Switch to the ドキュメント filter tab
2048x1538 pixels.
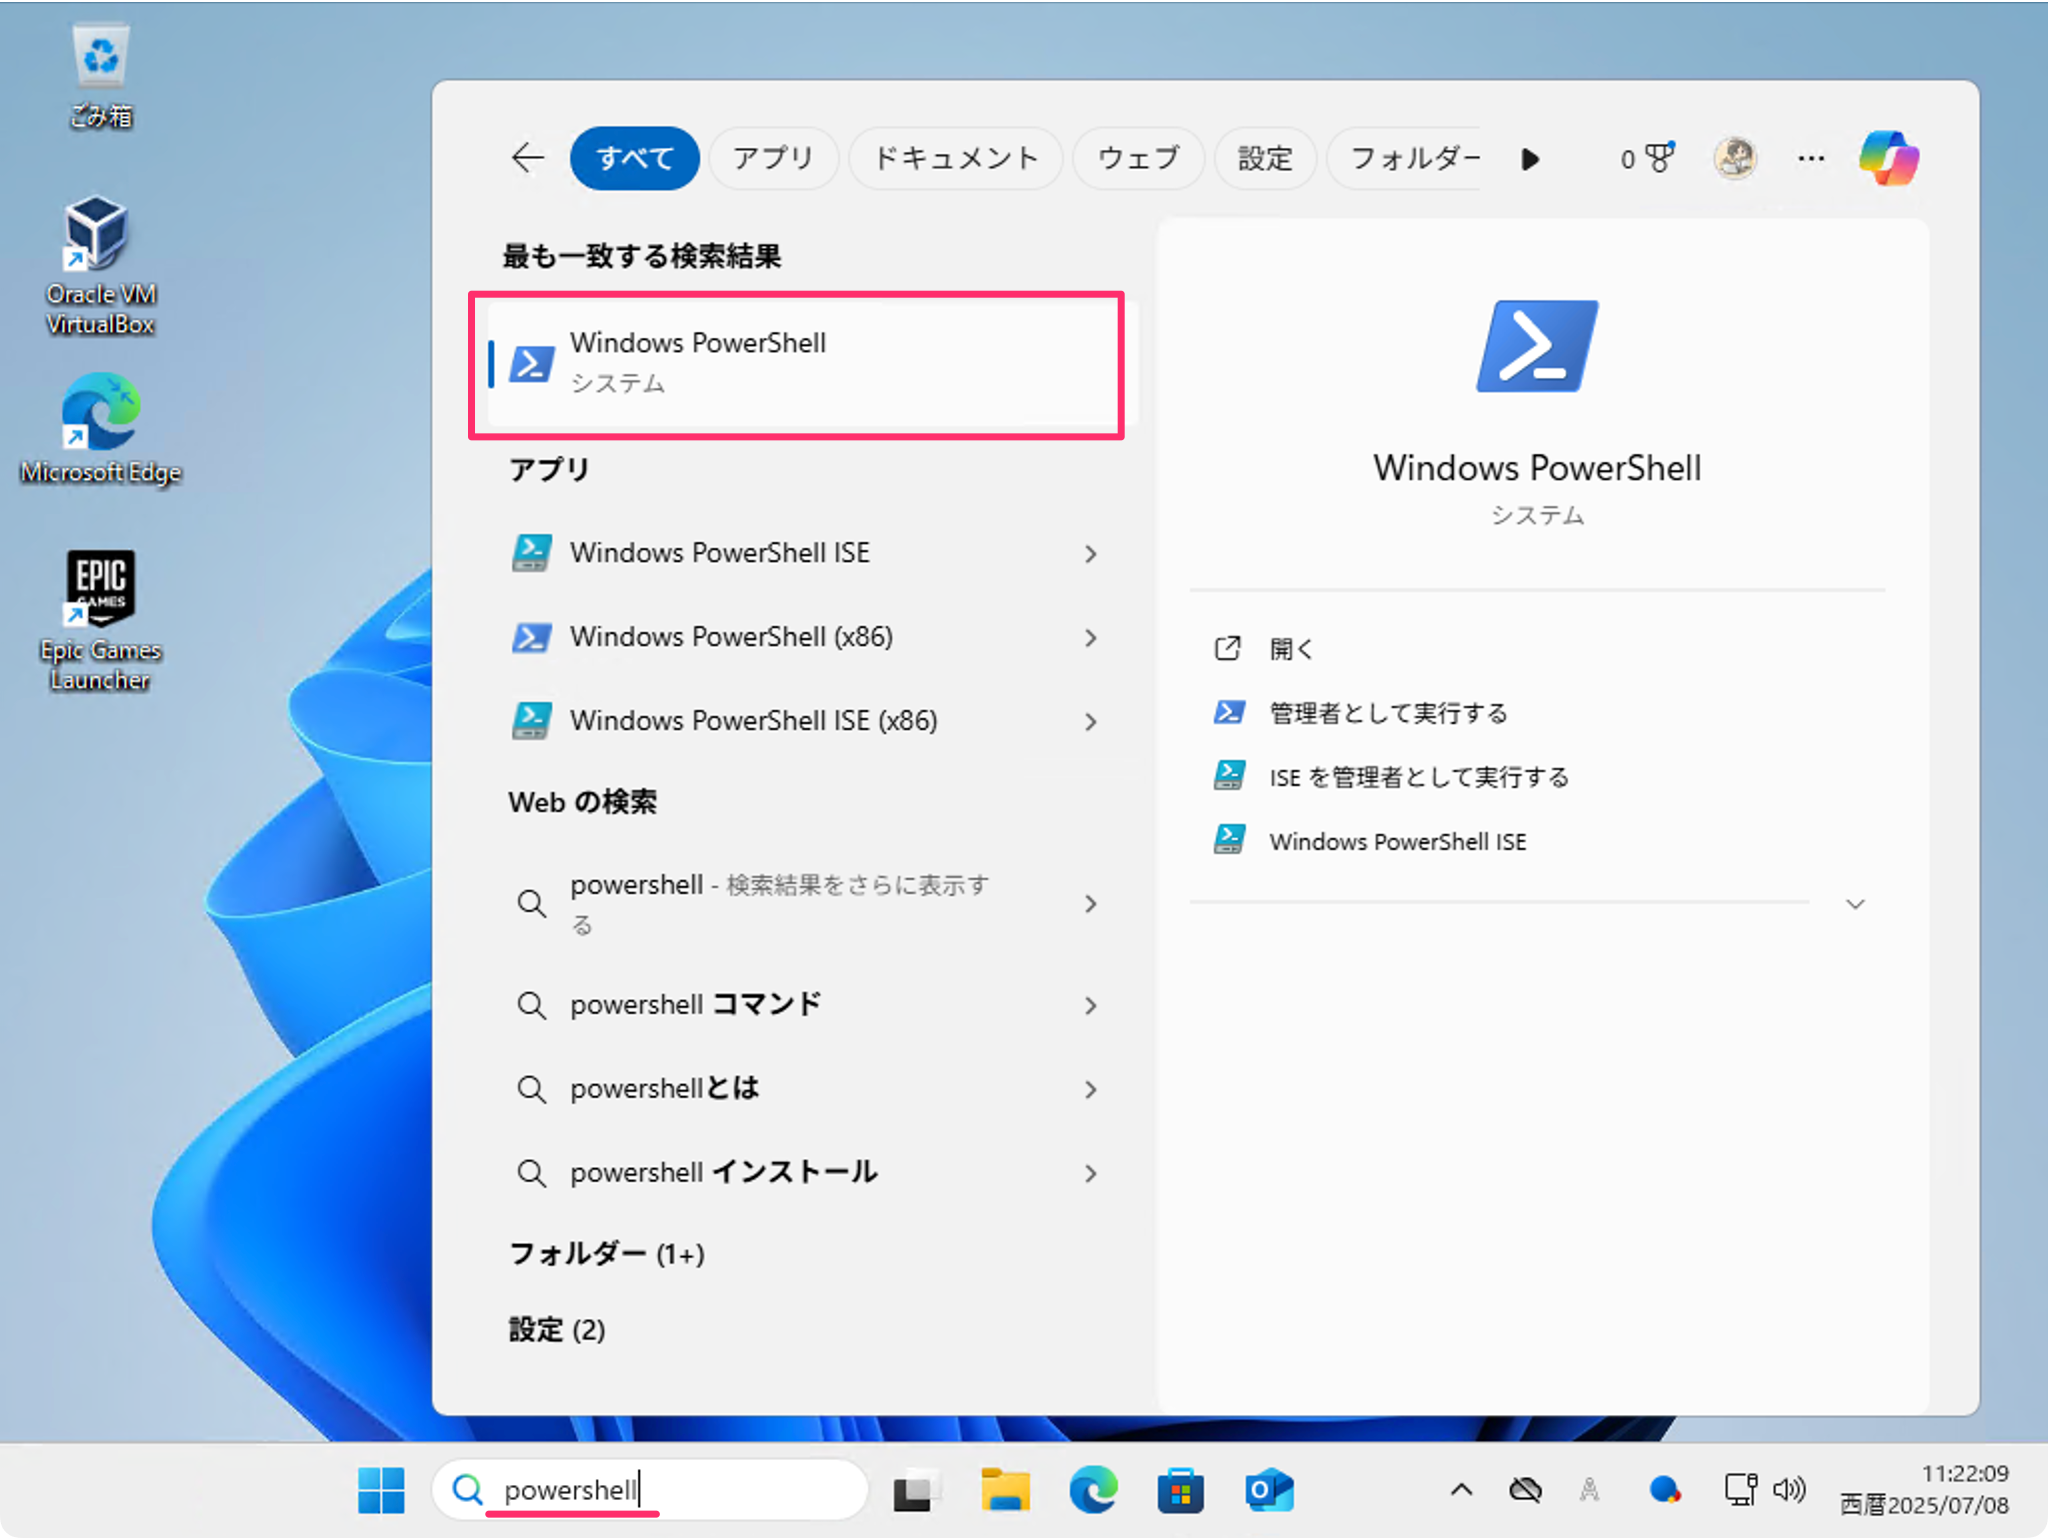955,157
